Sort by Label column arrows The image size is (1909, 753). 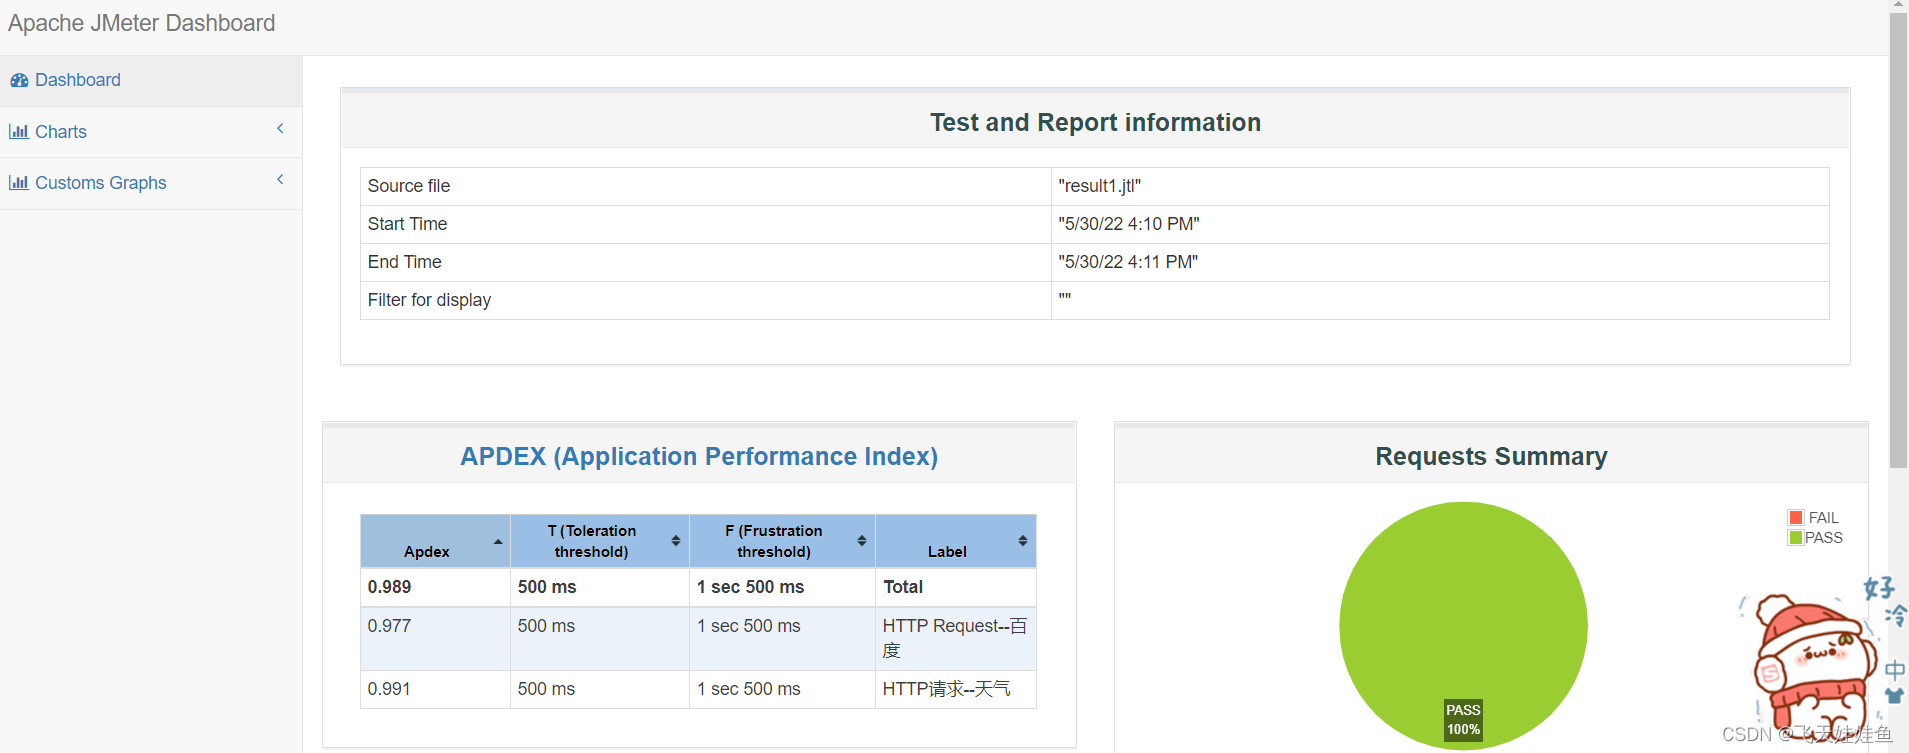point(1023,541)
